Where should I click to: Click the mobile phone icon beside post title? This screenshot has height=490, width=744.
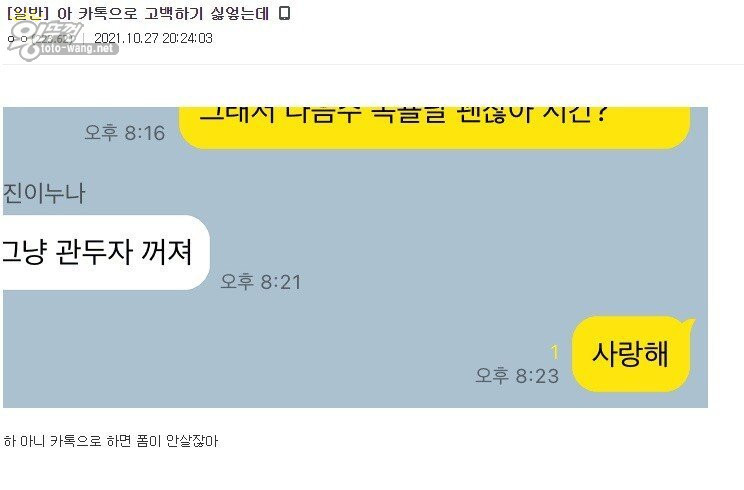pos(284,13)
